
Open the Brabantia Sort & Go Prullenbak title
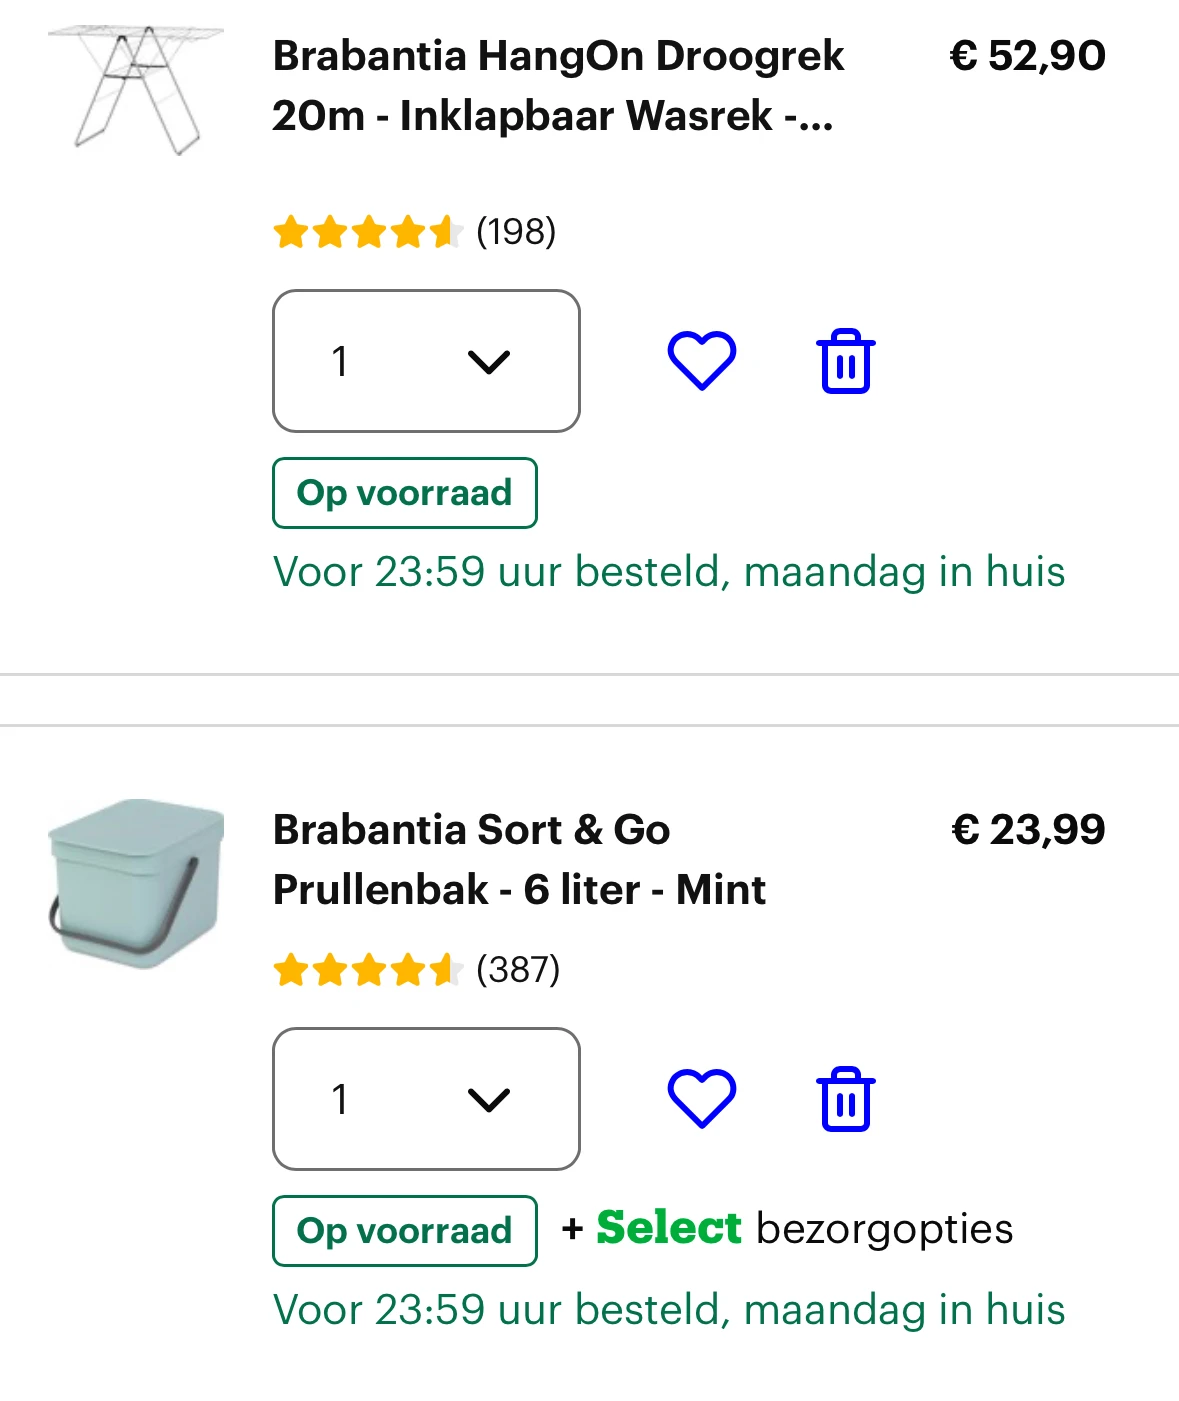(518, 859)
